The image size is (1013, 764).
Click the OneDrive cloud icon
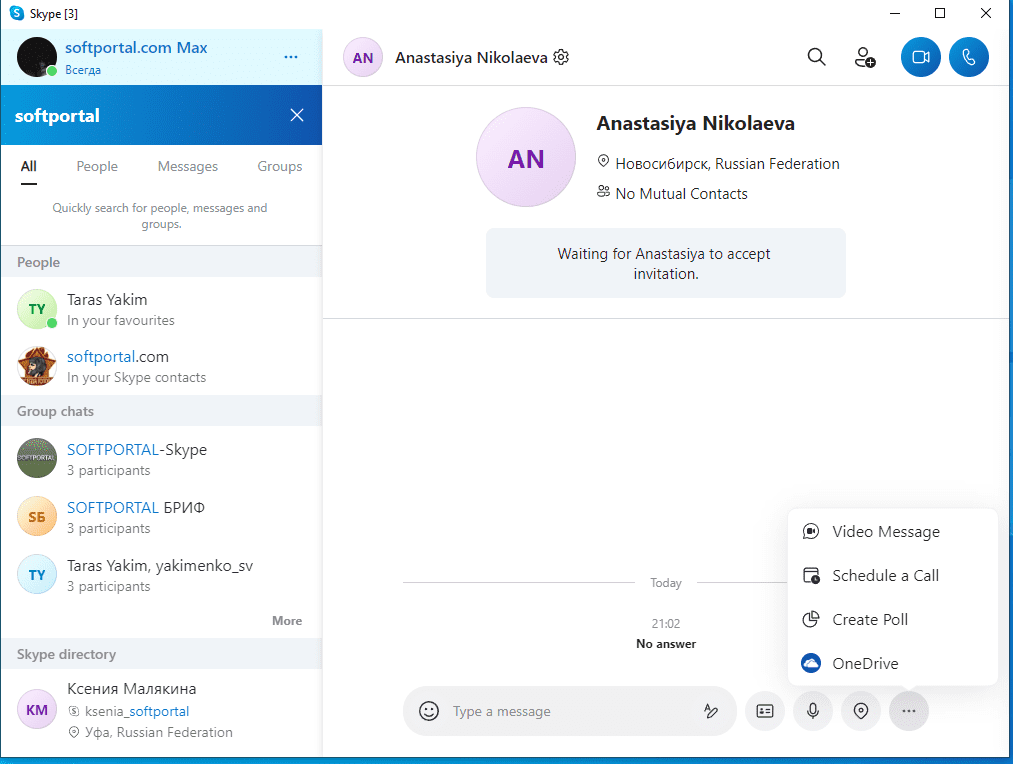coord(811,663)
